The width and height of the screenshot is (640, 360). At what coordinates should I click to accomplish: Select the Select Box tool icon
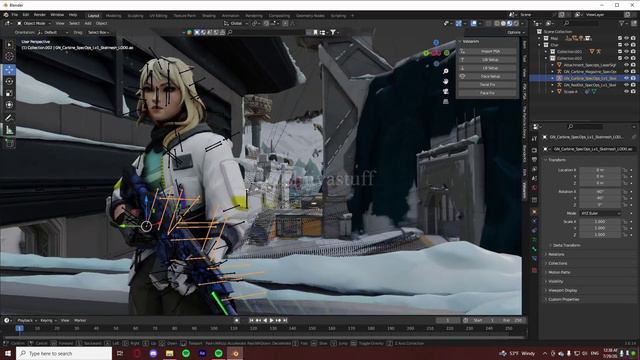pos(9,44)
